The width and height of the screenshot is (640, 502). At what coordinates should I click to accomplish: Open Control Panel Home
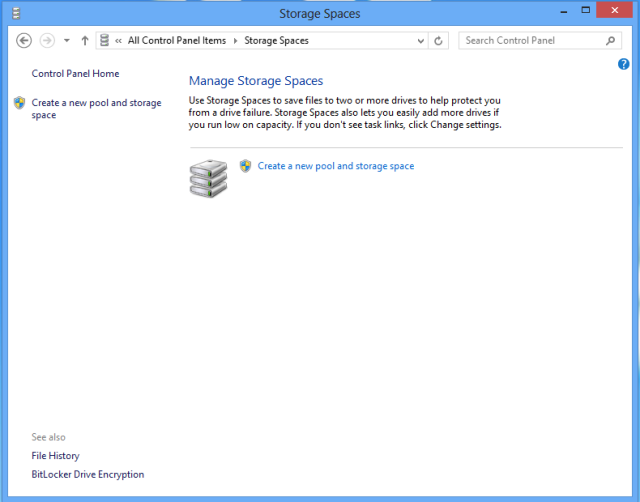tap(76, 73)
